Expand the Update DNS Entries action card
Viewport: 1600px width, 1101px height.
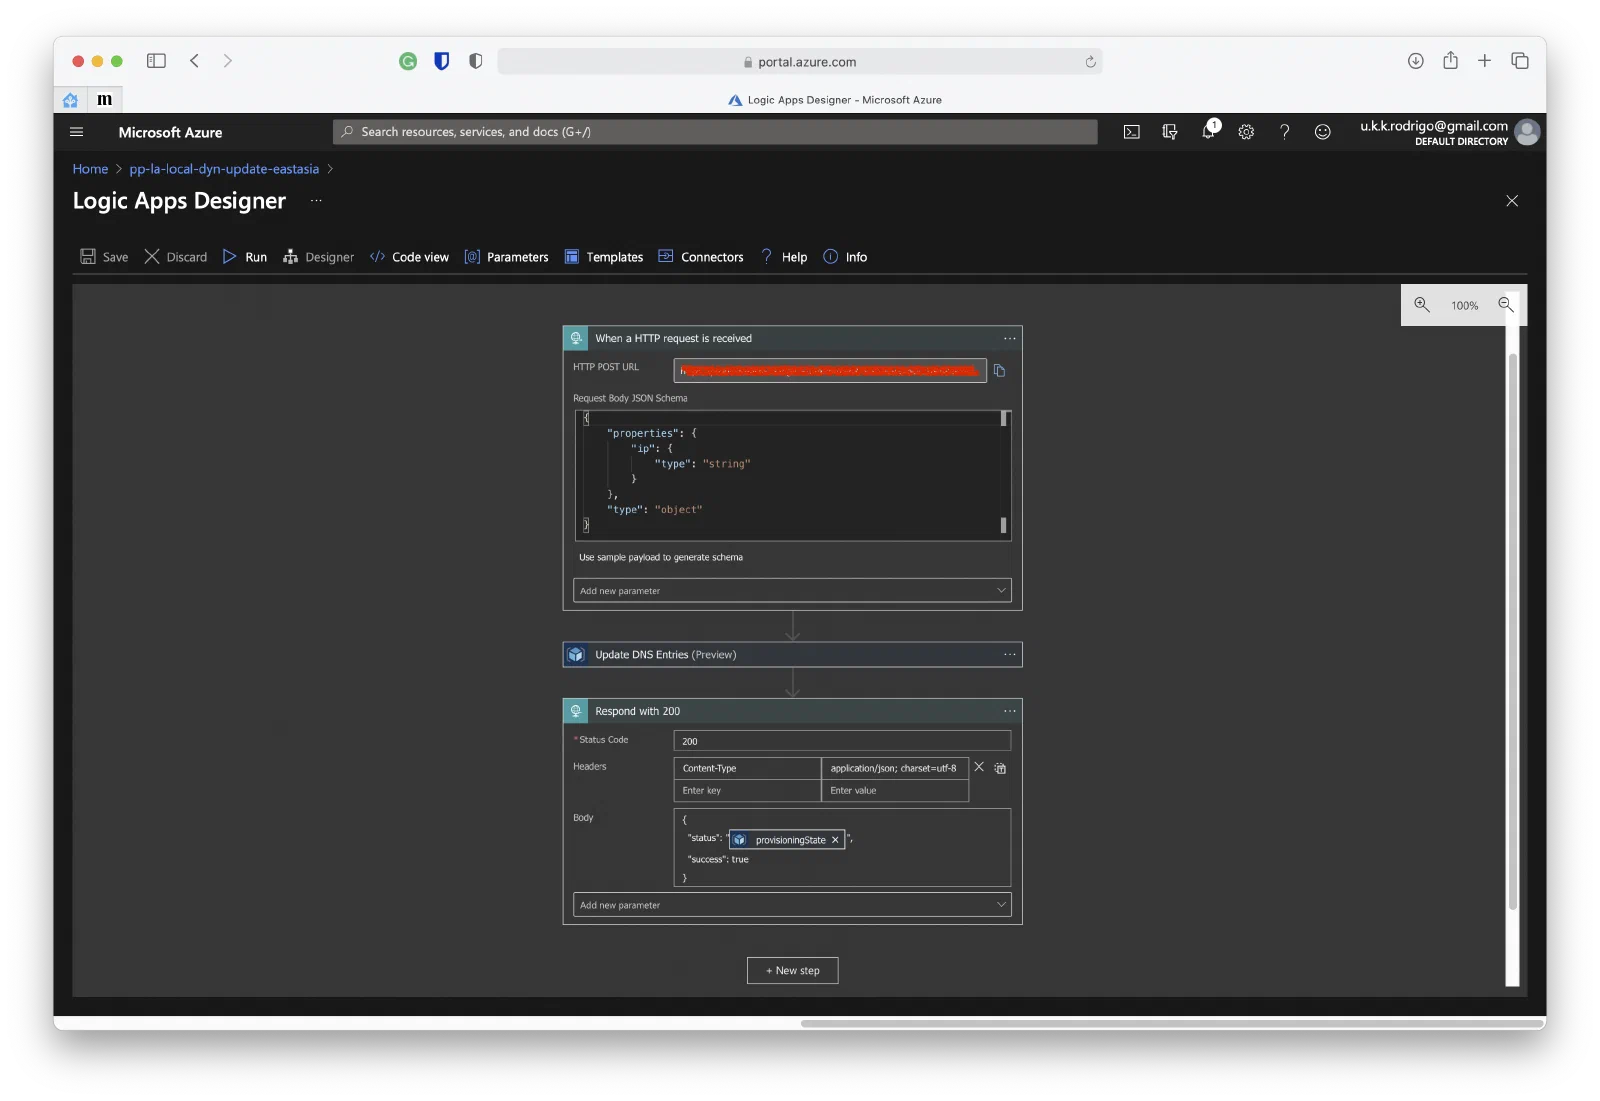(x=792, y=654)
